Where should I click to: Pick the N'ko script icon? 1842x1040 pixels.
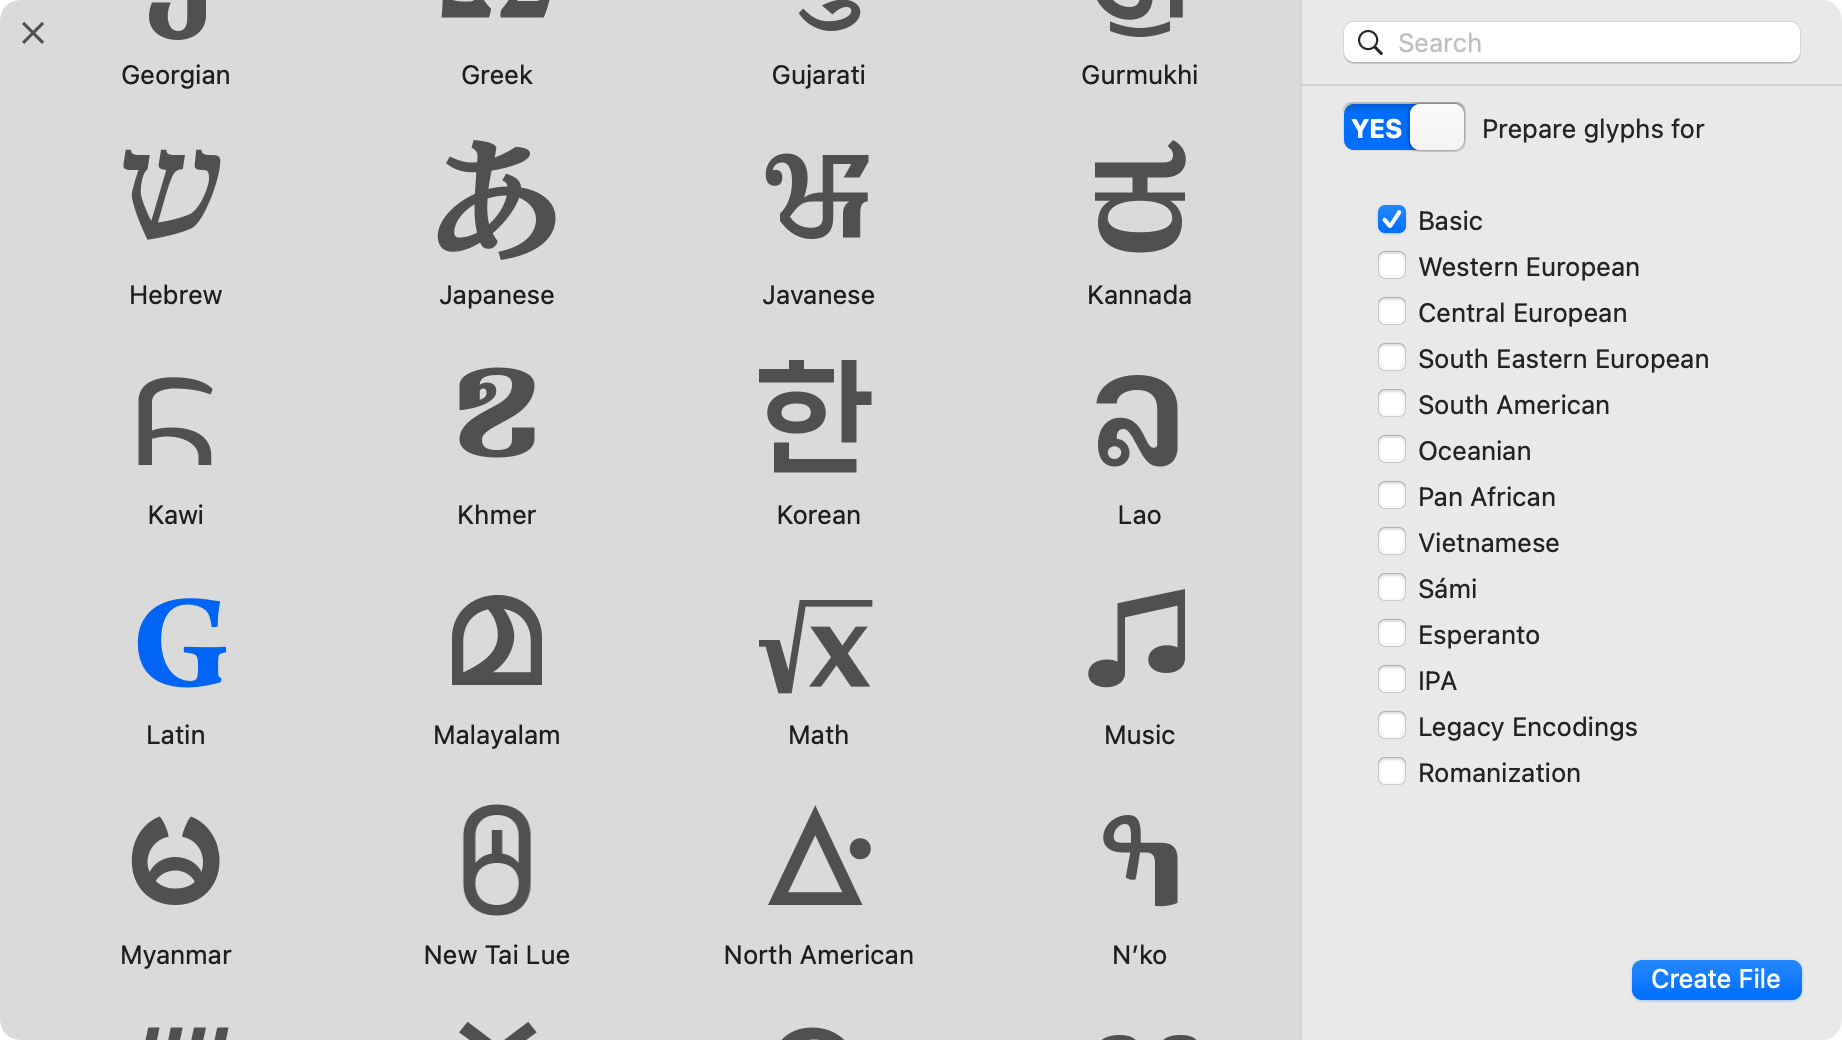tap(1140, 860)
